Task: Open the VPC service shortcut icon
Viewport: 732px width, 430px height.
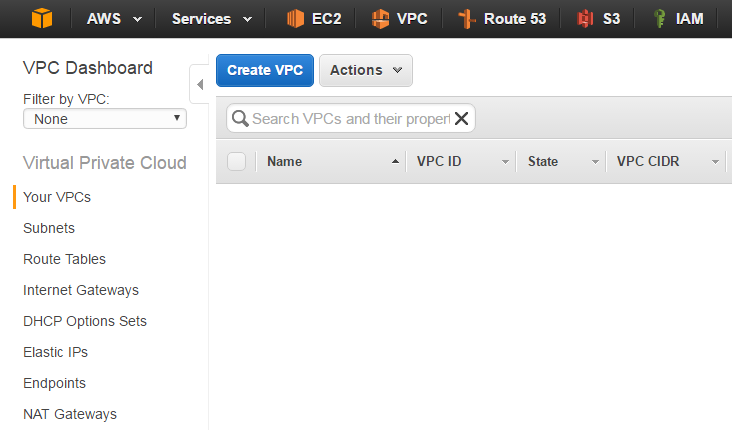Action: (x=380, y=18)
